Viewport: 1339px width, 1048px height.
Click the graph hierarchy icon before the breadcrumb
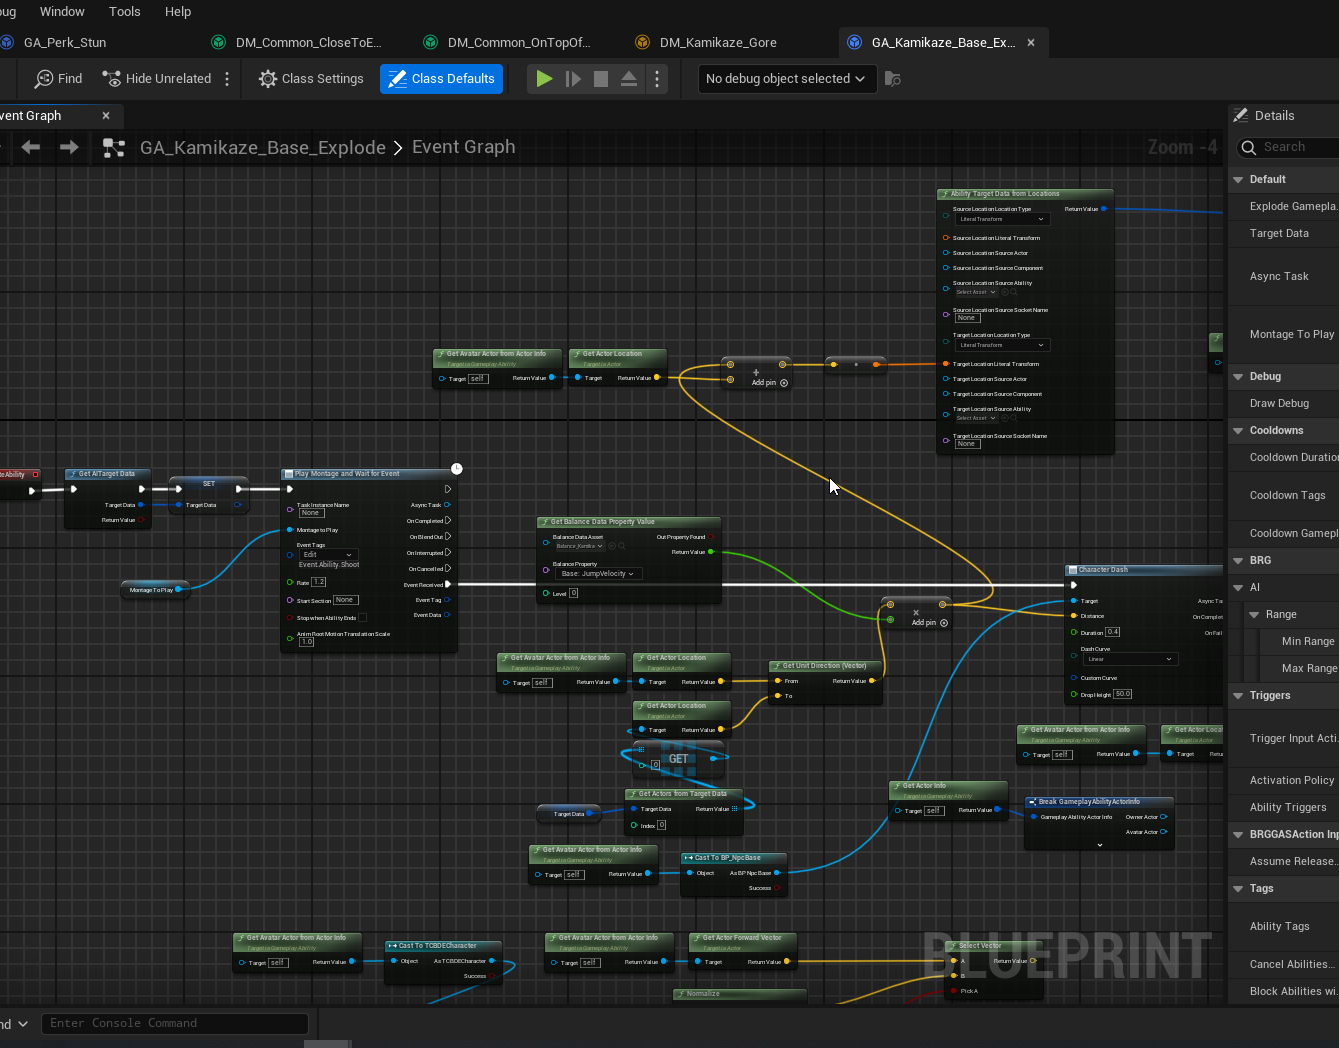114,148
